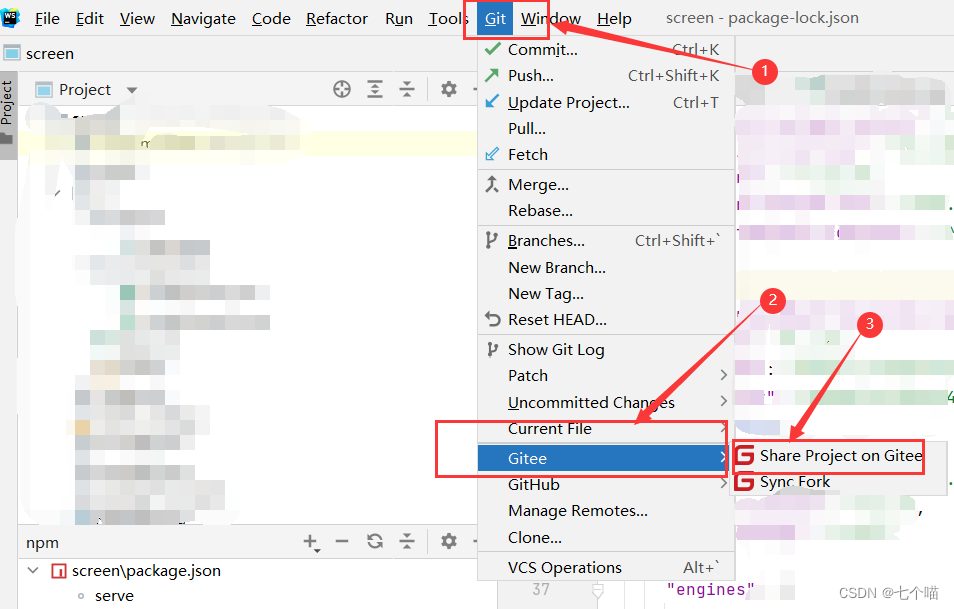Open the Refactor menu
This screenshot has width=954, height=609.
click(x=336, y=18)
